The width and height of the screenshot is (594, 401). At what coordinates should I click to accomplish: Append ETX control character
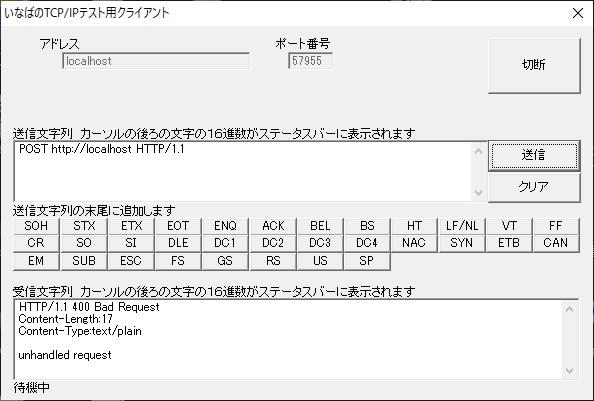click(x=131, y=226)
